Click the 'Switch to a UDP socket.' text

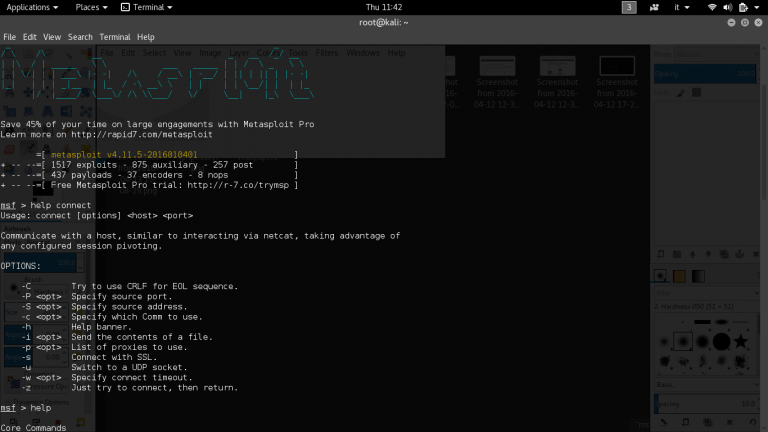coord(129,367)
